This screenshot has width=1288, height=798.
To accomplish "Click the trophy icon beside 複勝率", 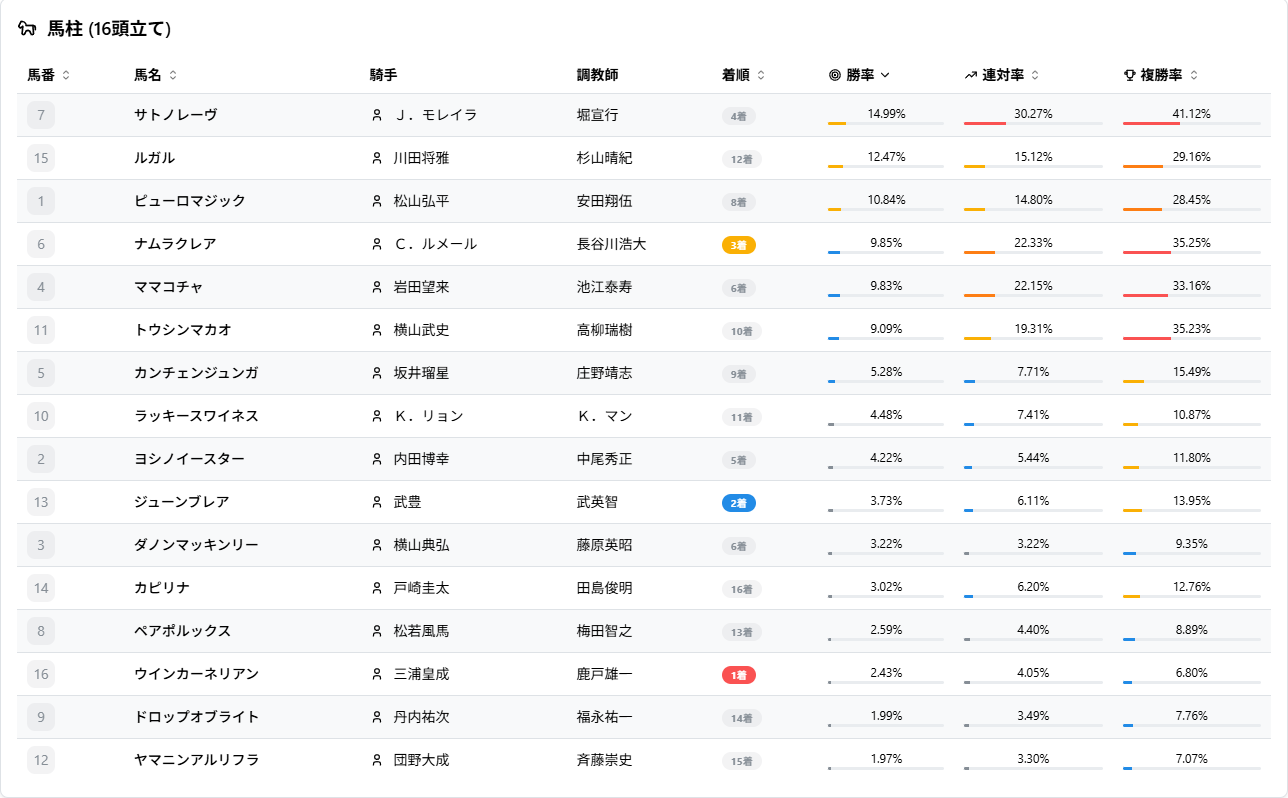I will pyautogui.click(x=1130, y=75).
